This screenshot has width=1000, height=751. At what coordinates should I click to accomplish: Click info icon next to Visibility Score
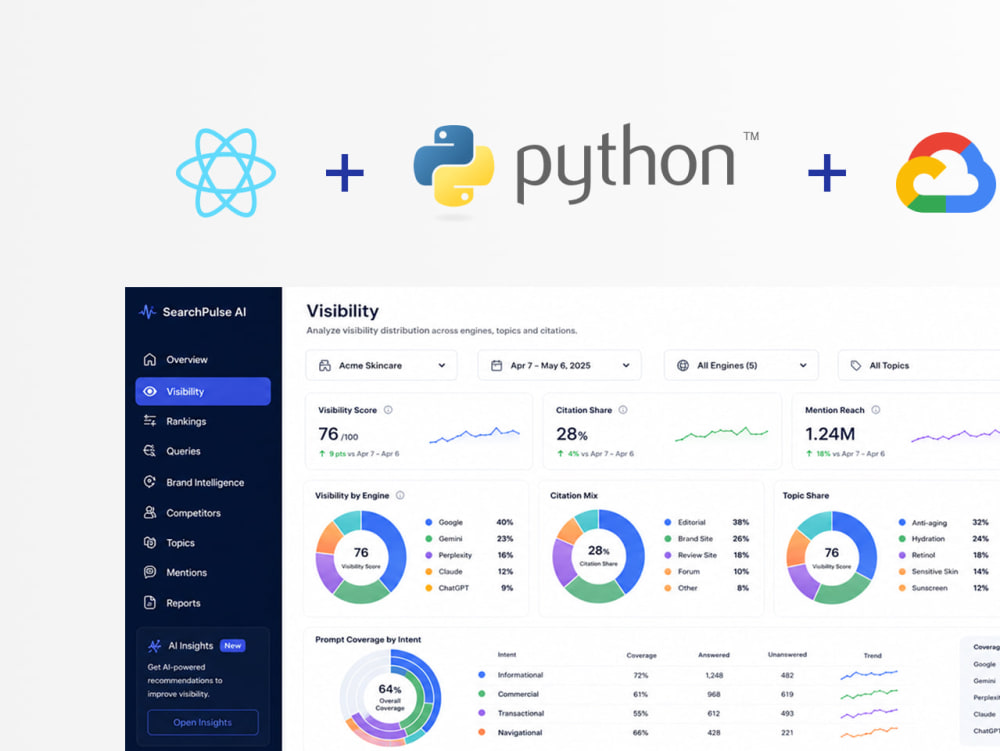(x=388, y=410)
